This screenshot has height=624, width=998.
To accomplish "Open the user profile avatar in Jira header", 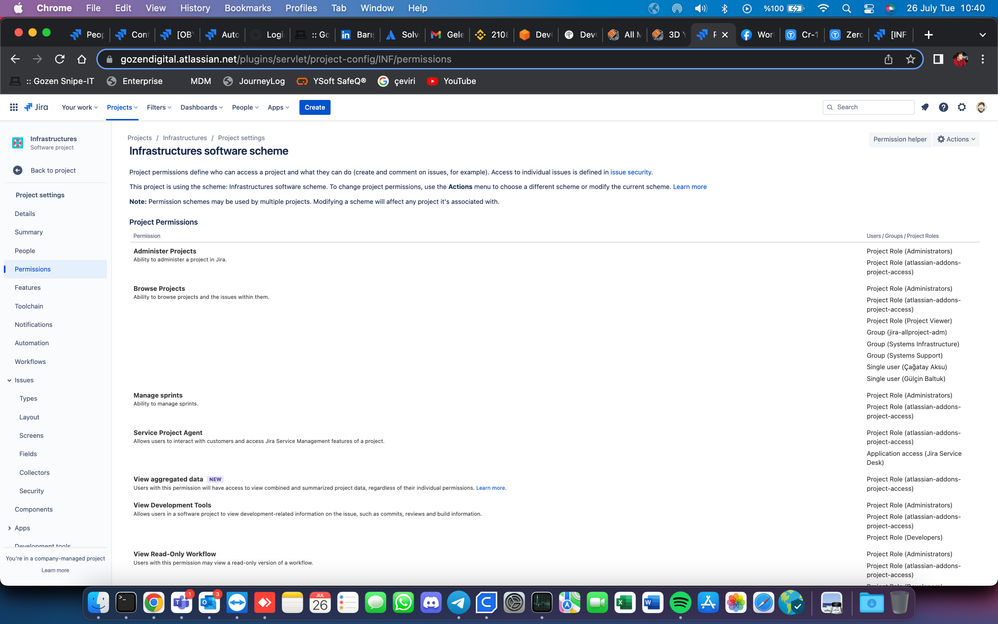I will tap(981, 107).
